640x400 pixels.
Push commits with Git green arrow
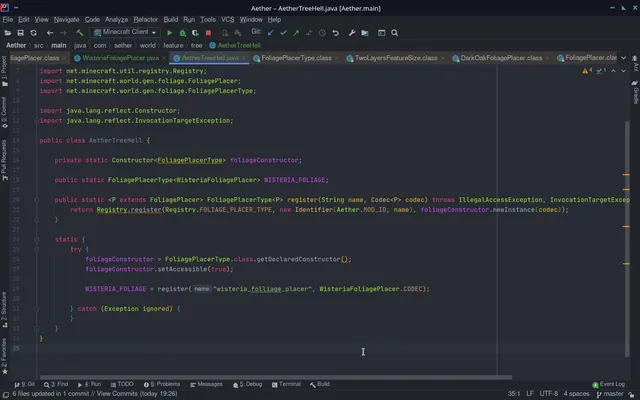296,33
